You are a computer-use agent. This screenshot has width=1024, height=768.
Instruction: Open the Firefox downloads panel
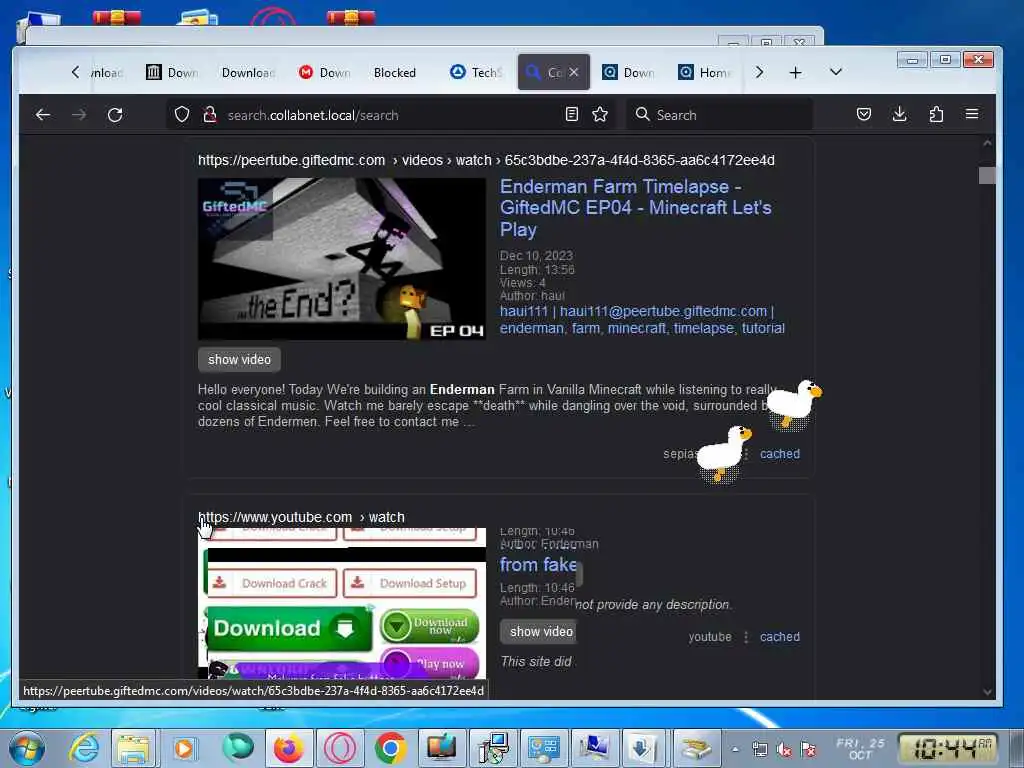[x=899, y=115]
